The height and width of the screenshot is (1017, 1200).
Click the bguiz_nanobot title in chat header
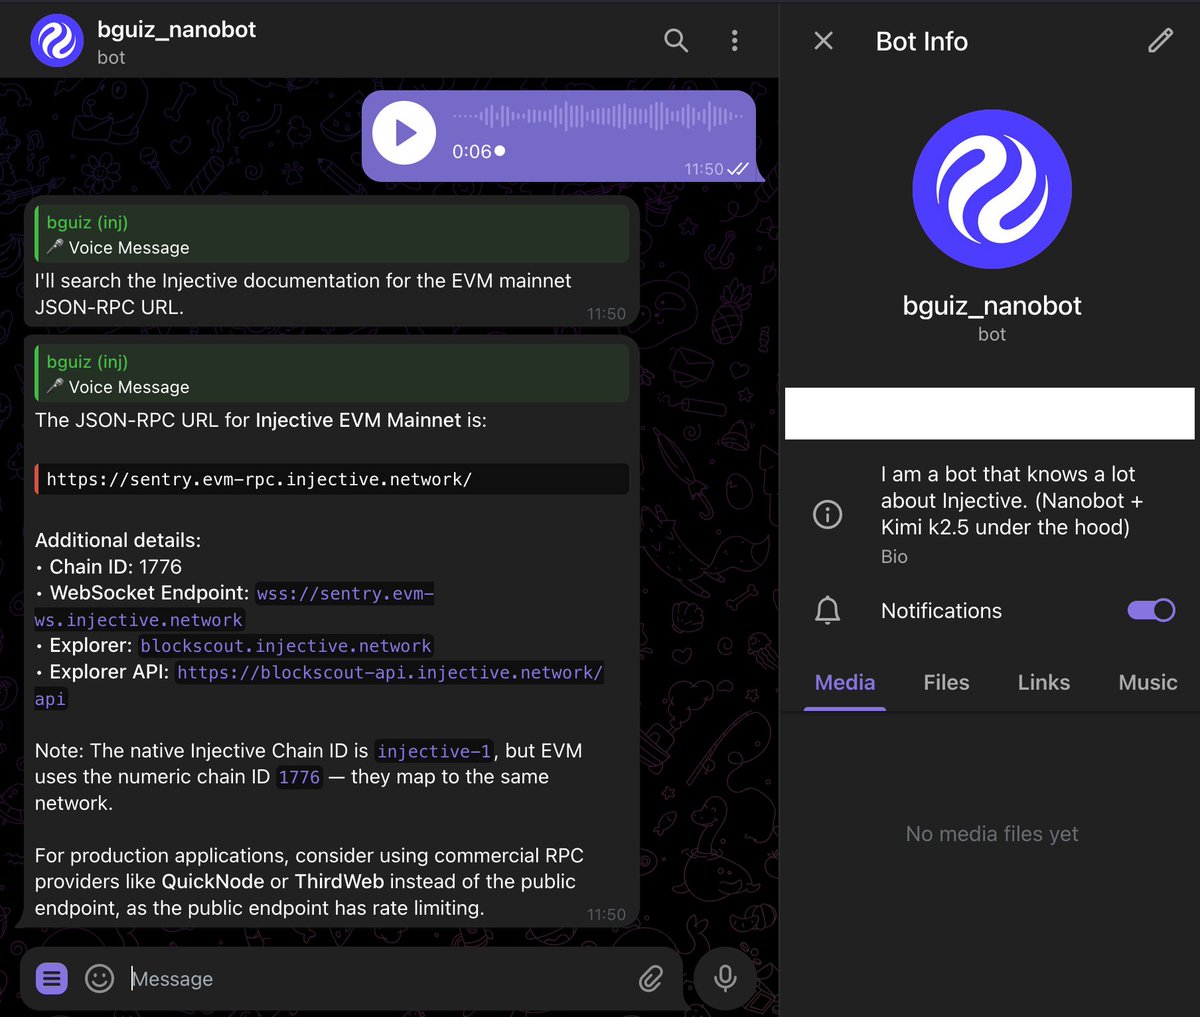176,29
